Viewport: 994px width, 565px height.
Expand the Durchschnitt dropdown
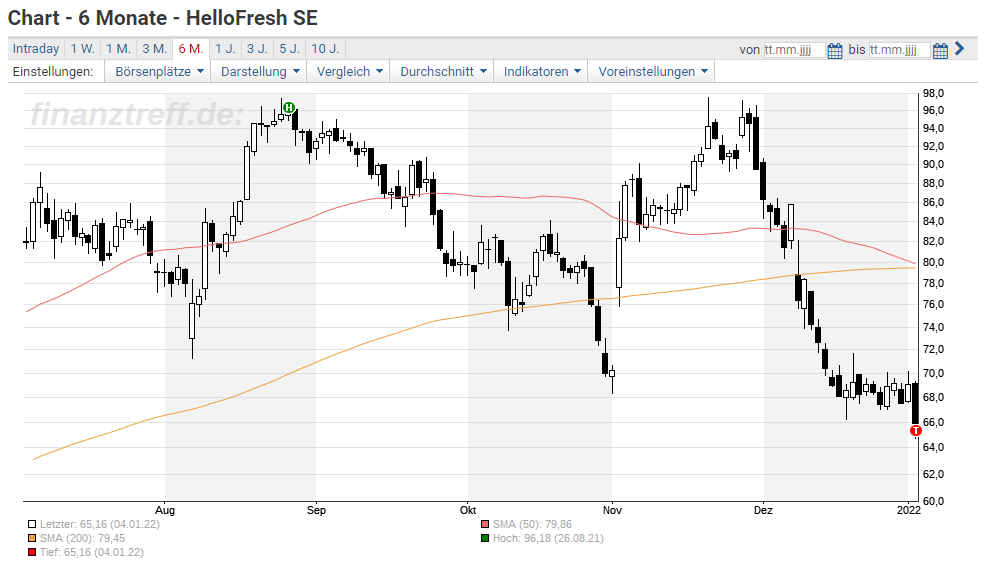tap(443, 72)
